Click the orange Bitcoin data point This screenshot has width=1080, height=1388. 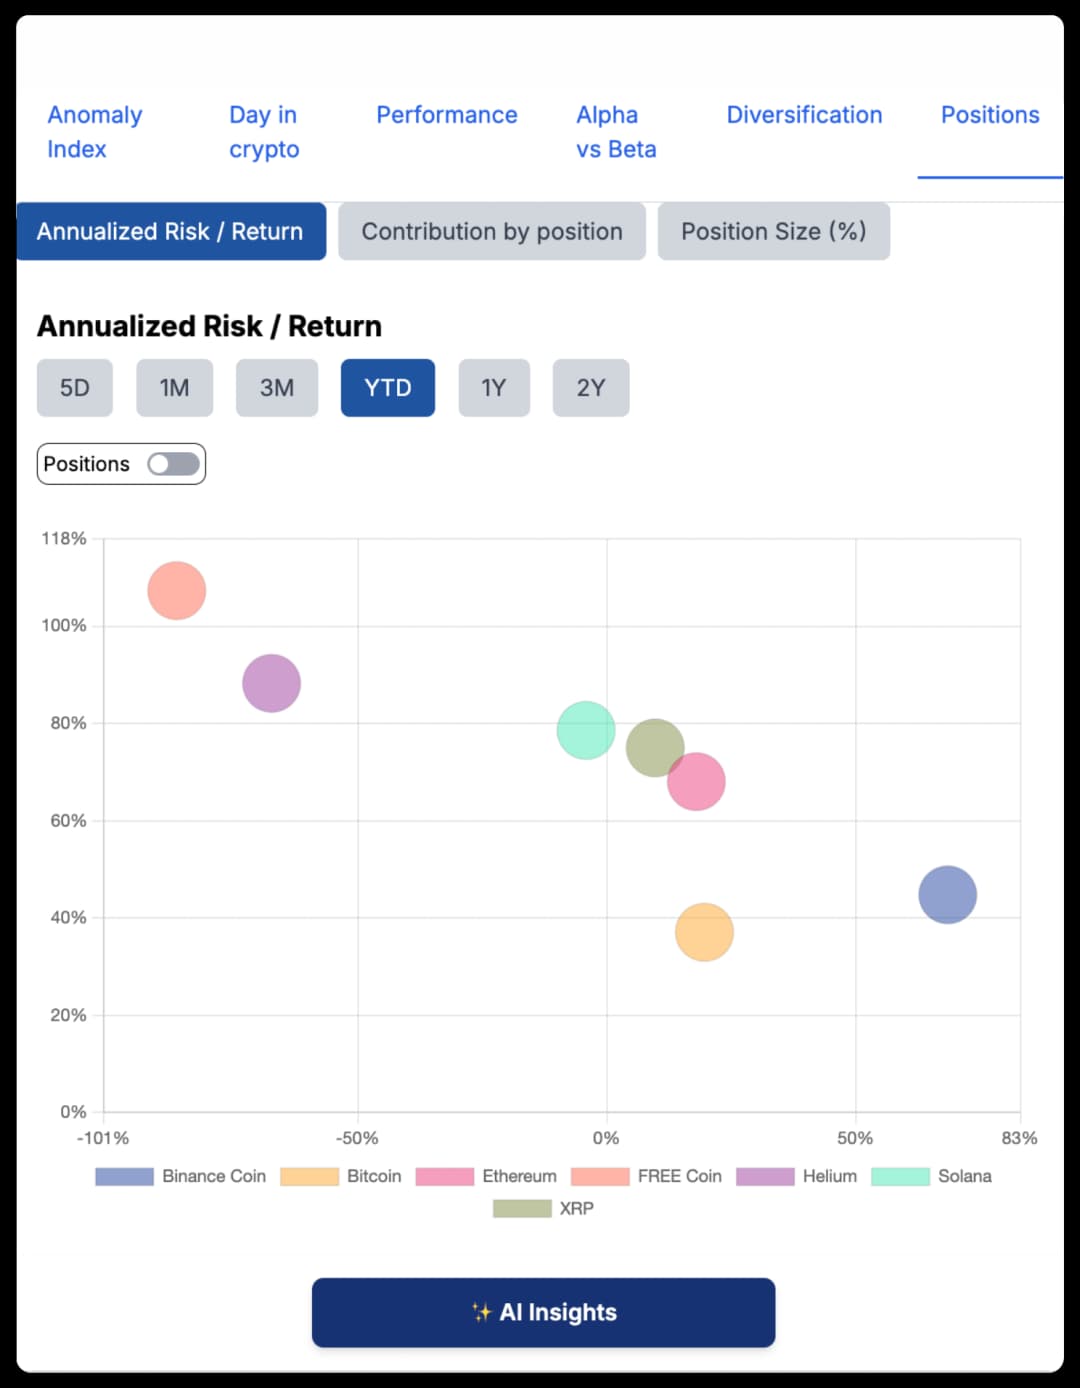(x=704, y=932)
